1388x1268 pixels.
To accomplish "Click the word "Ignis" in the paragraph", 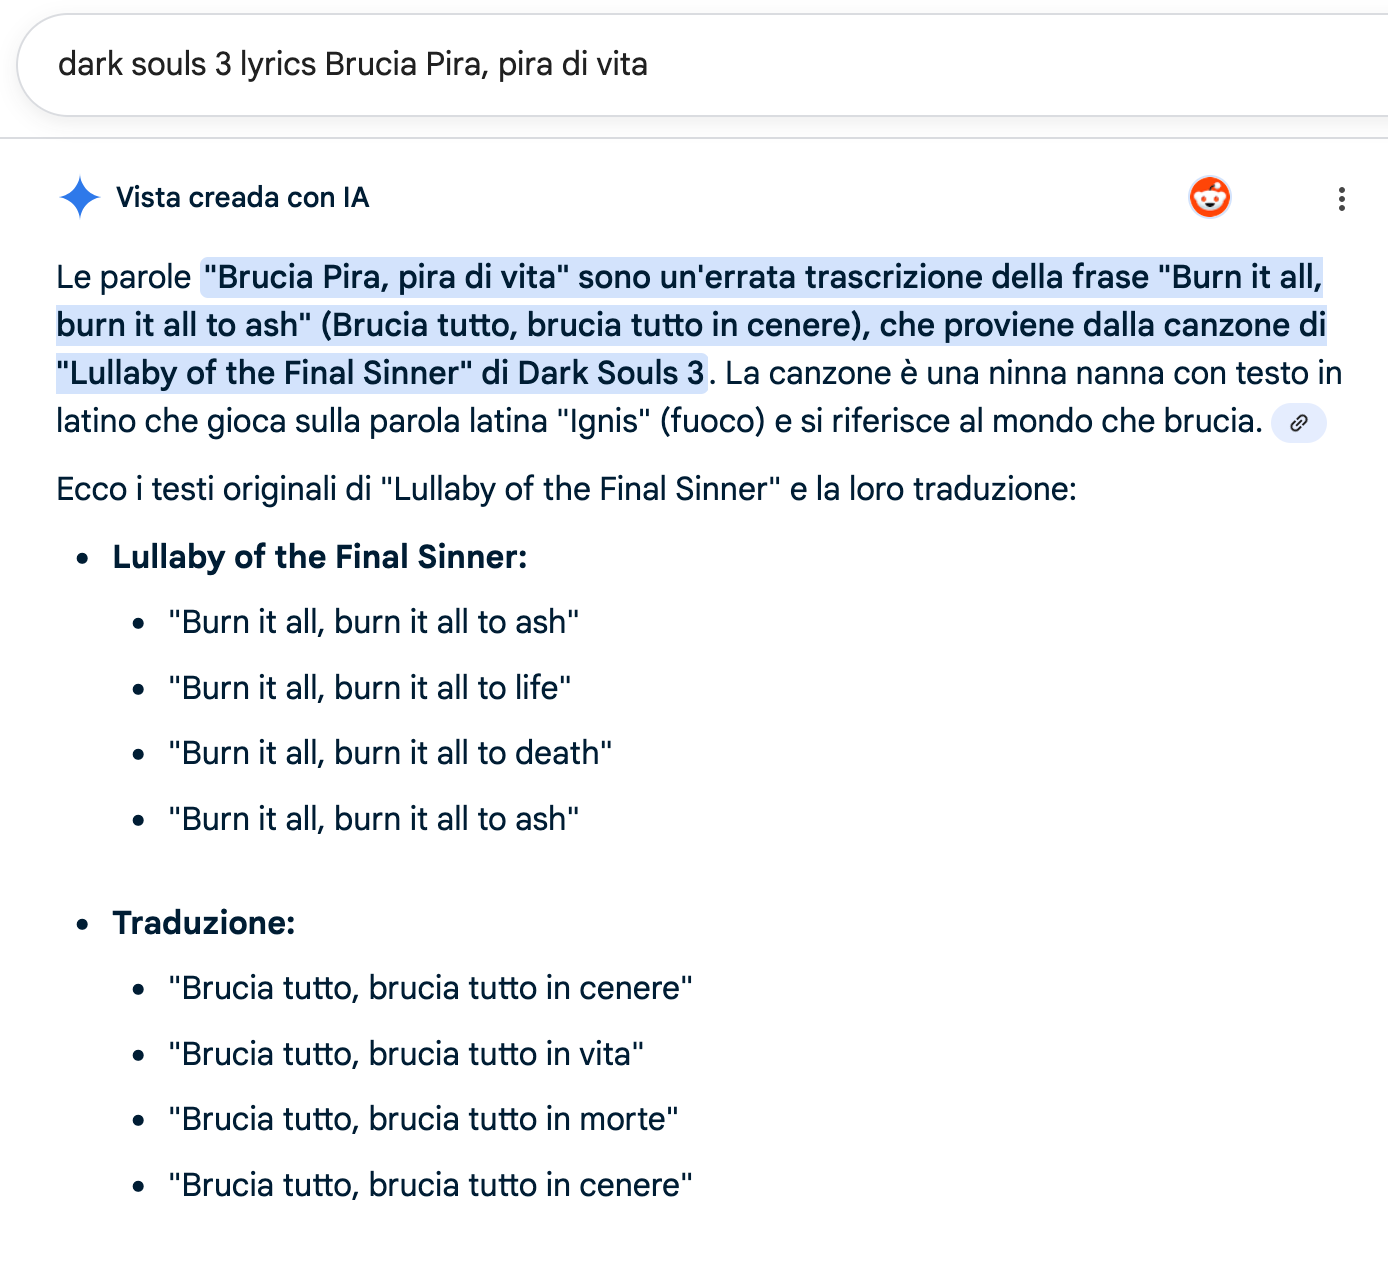I will [604, 421].
